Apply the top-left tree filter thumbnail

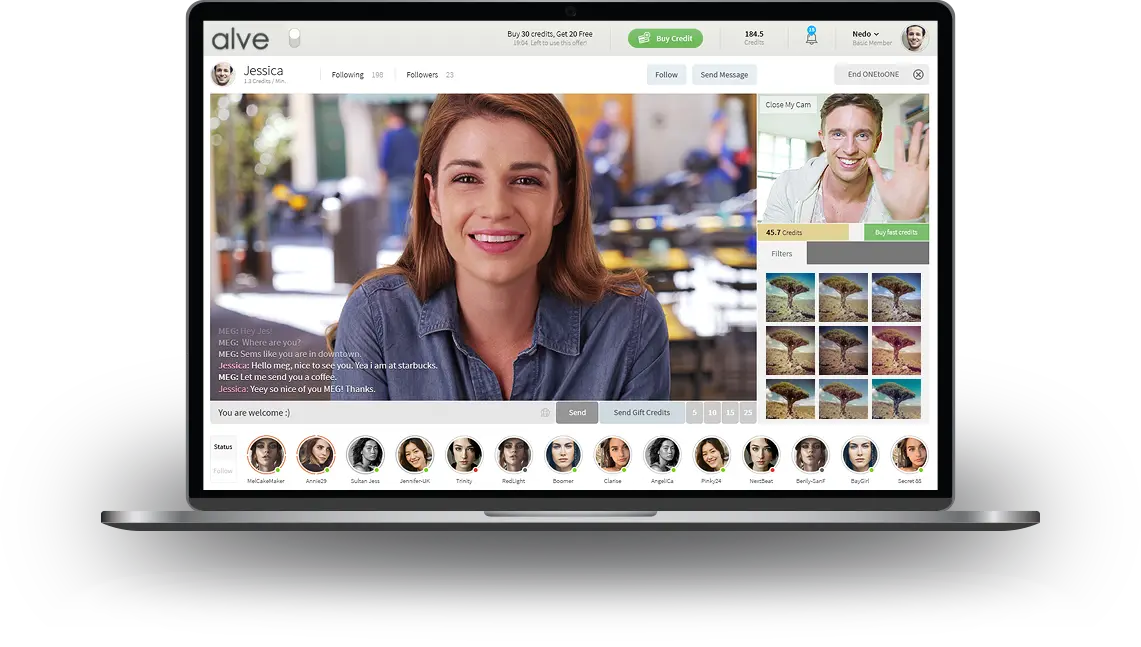[790, 297]
